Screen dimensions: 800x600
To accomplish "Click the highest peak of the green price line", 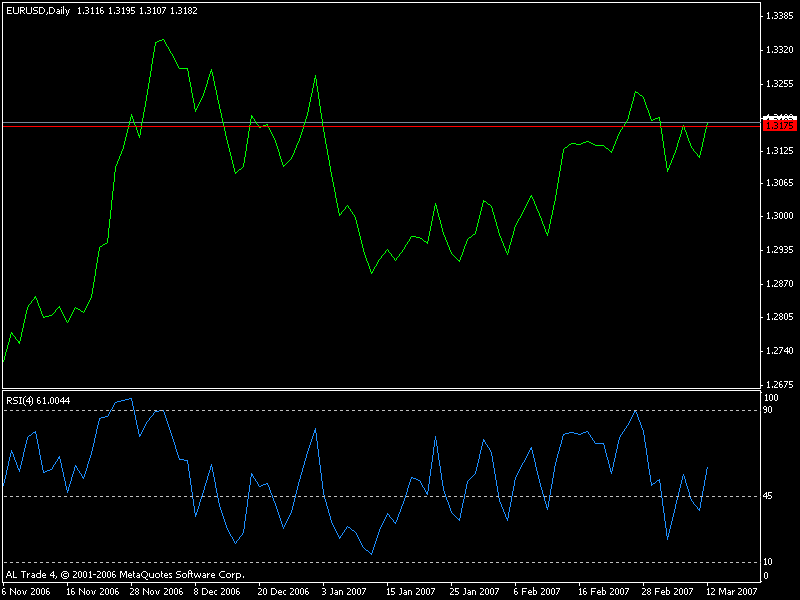I will (163, 40).
